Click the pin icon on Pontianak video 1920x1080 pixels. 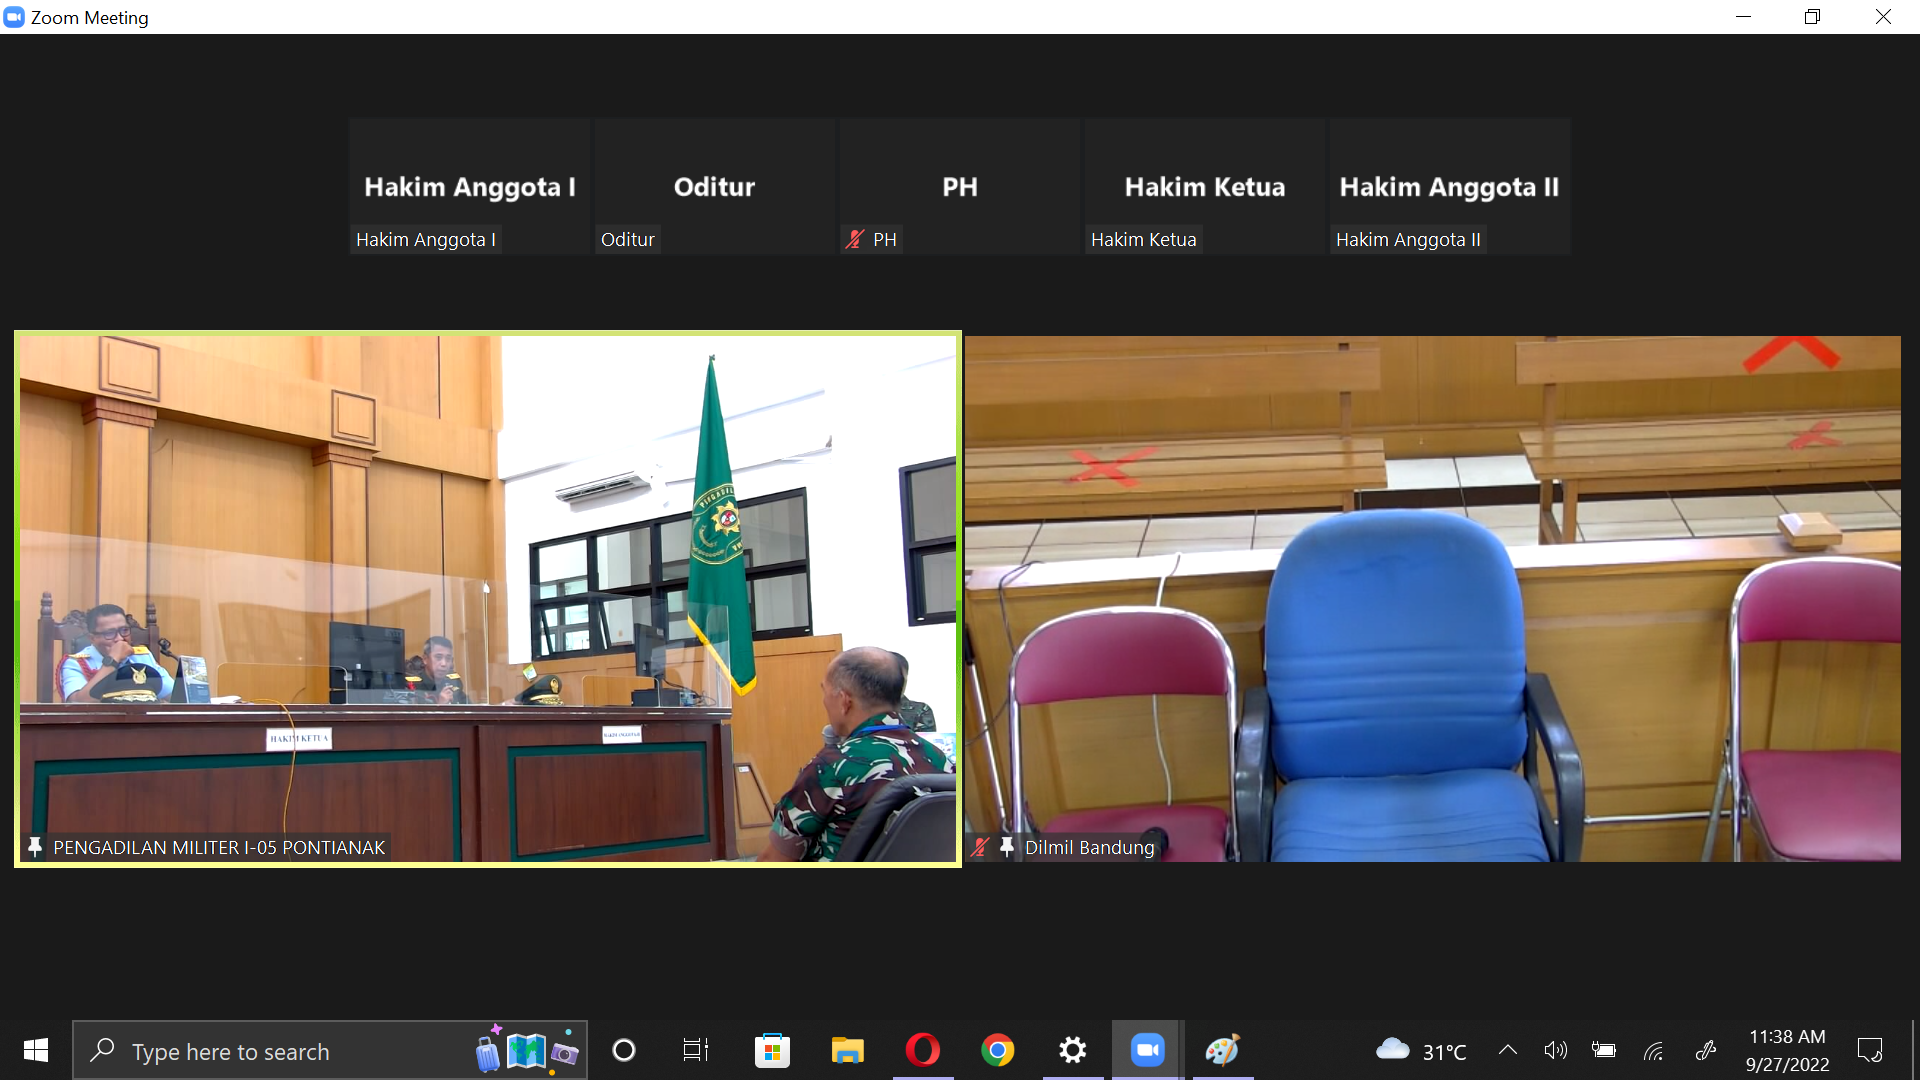pos(35,847)
